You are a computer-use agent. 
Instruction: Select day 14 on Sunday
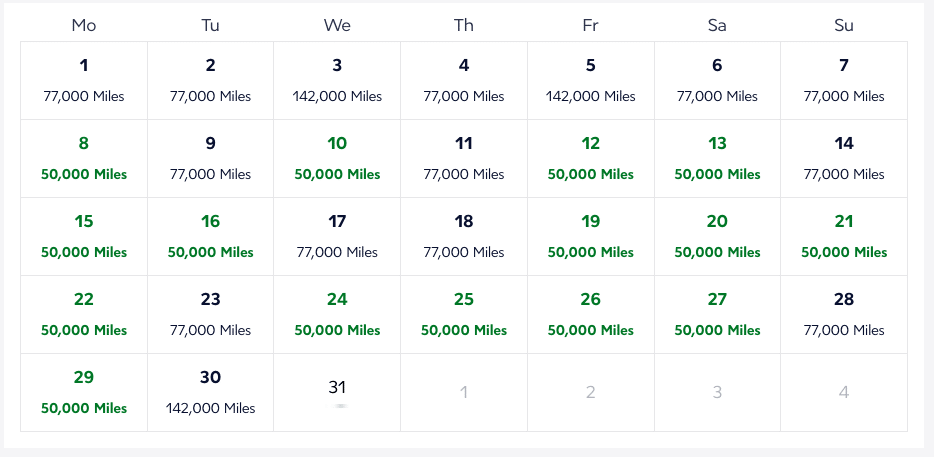pos(844,158)
